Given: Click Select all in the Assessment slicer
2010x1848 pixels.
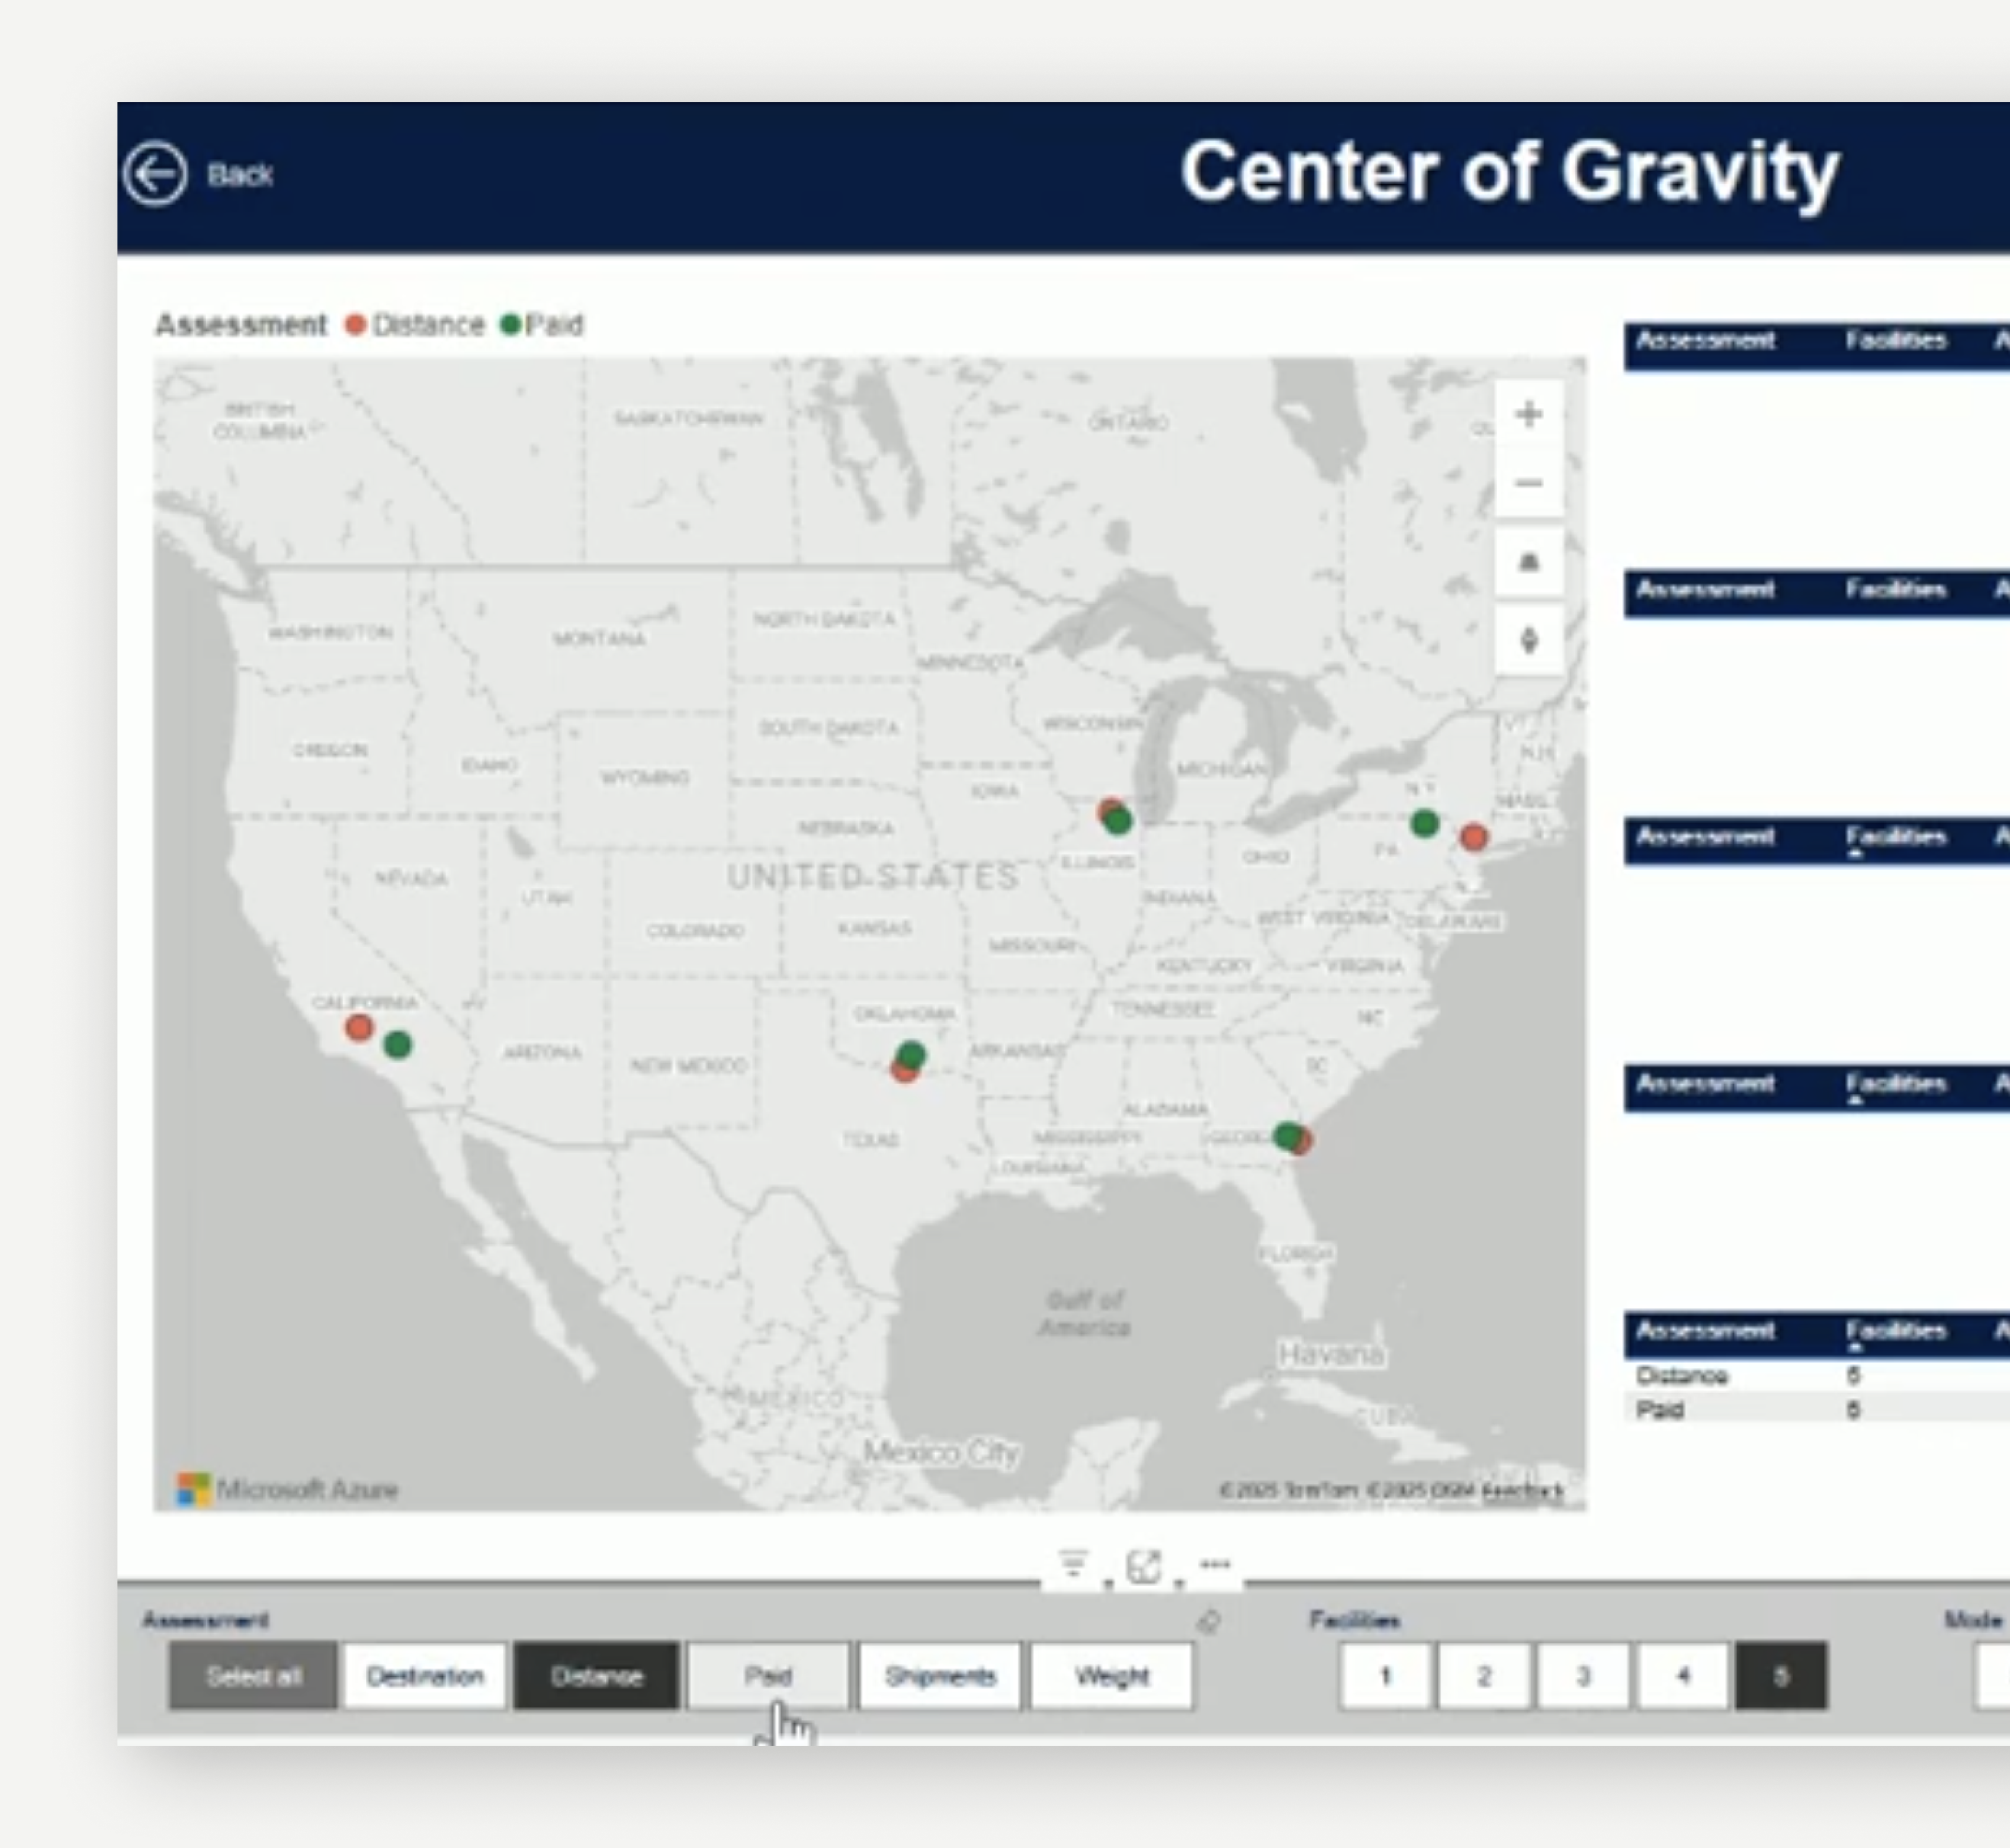Looking at the screenshot, I should pyautogui.click(x=253, y=1676).
